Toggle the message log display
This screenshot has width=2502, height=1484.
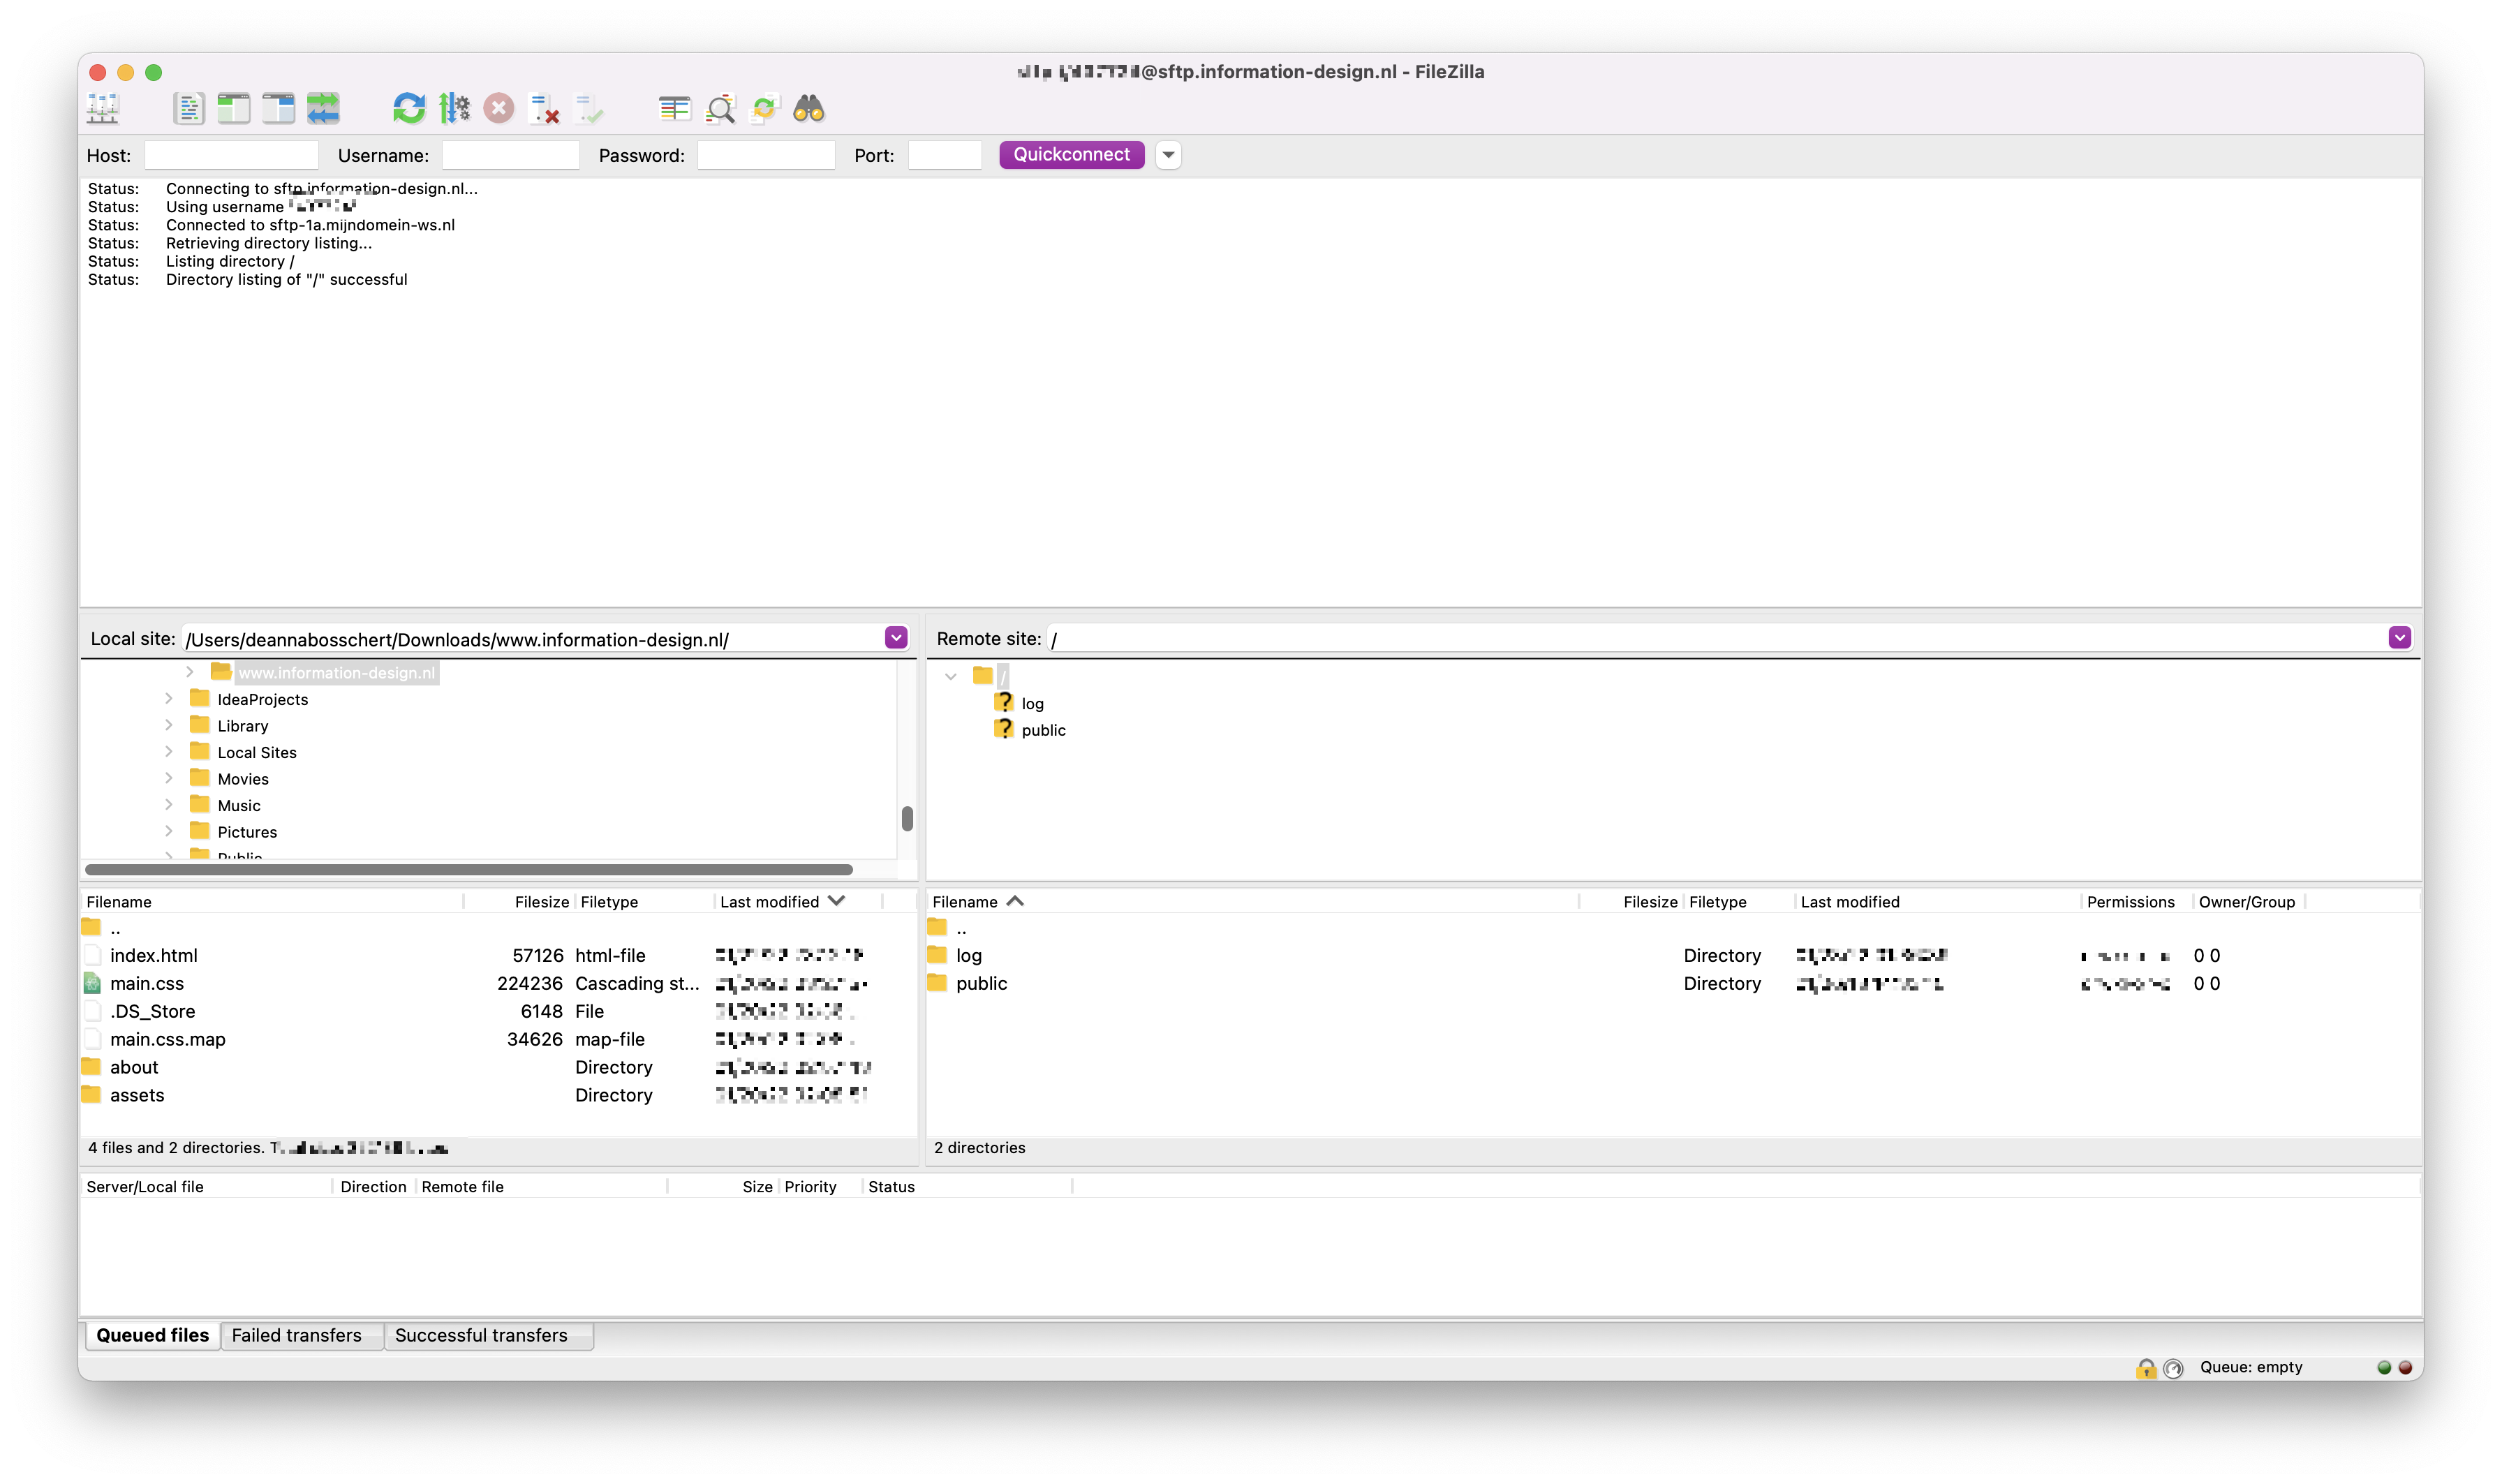190,108
